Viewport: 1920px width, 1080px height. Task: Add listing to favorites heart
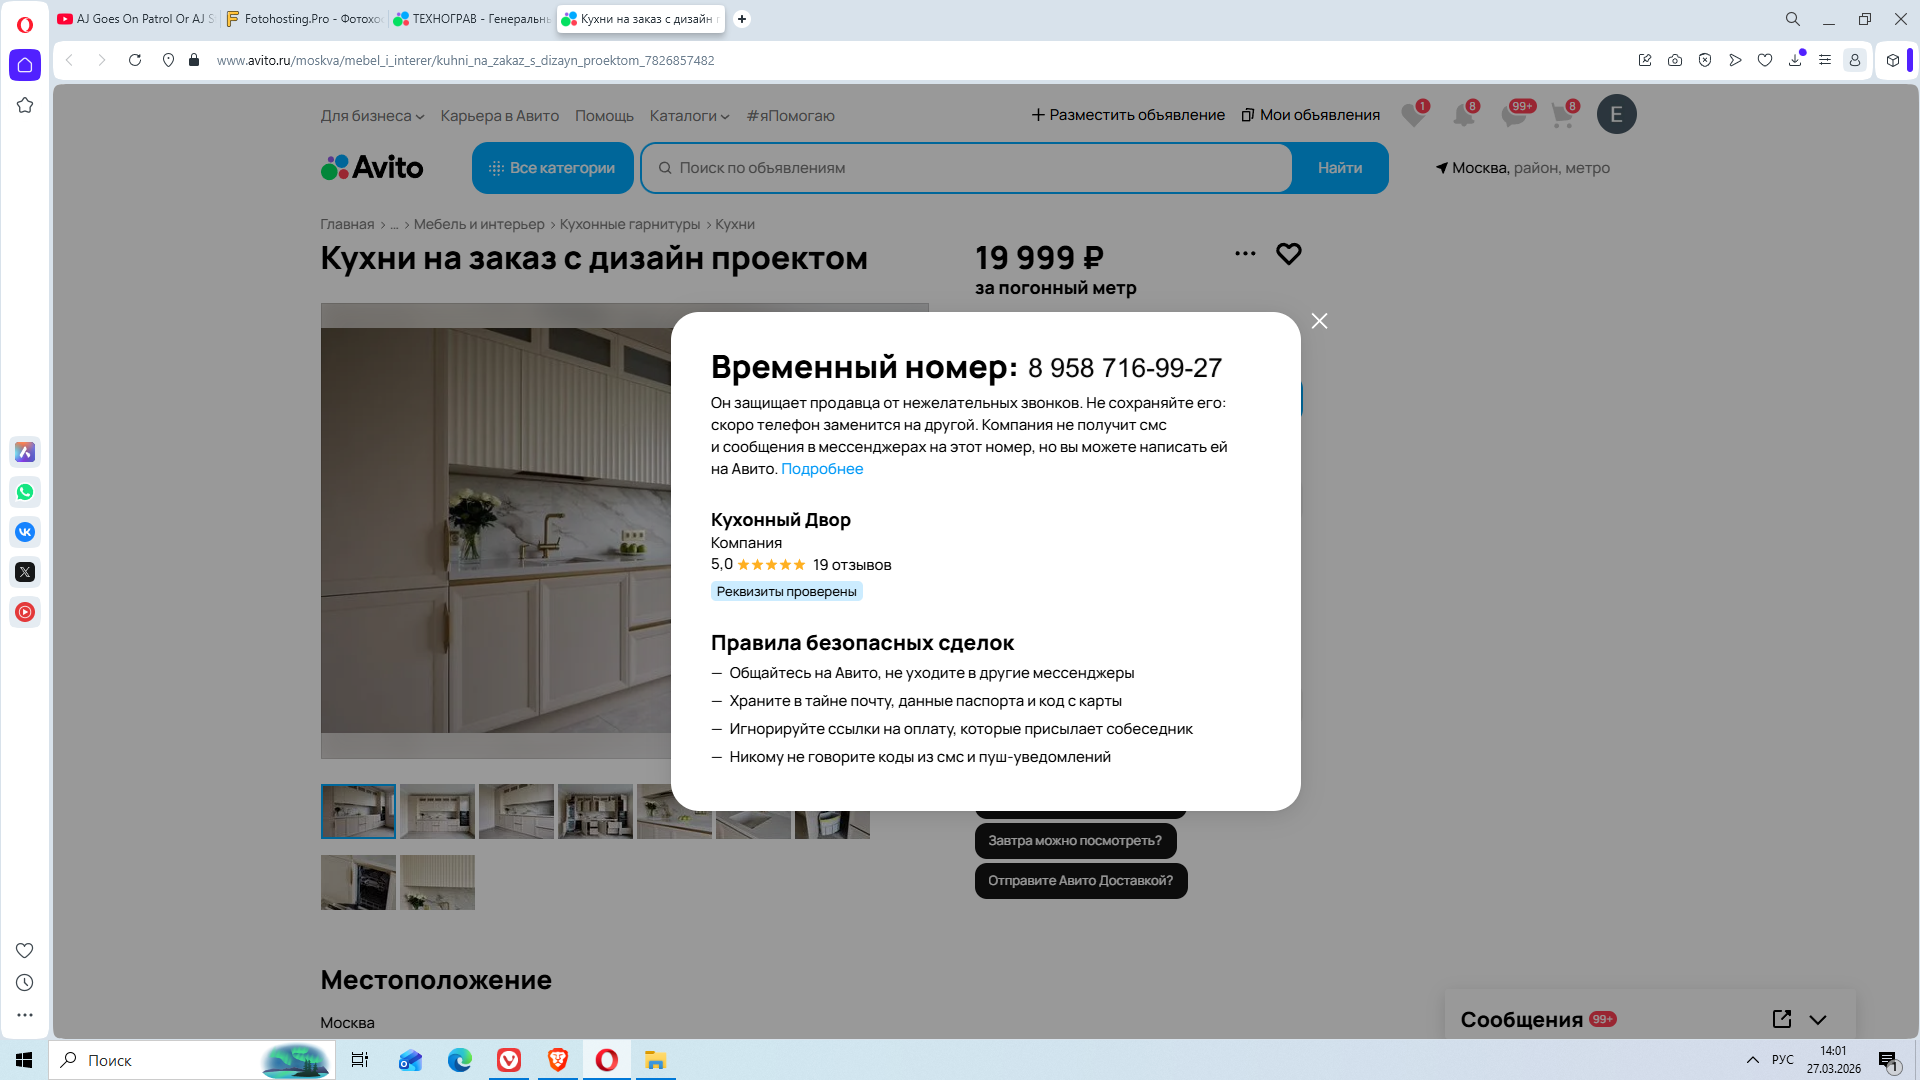point(1288,254)
